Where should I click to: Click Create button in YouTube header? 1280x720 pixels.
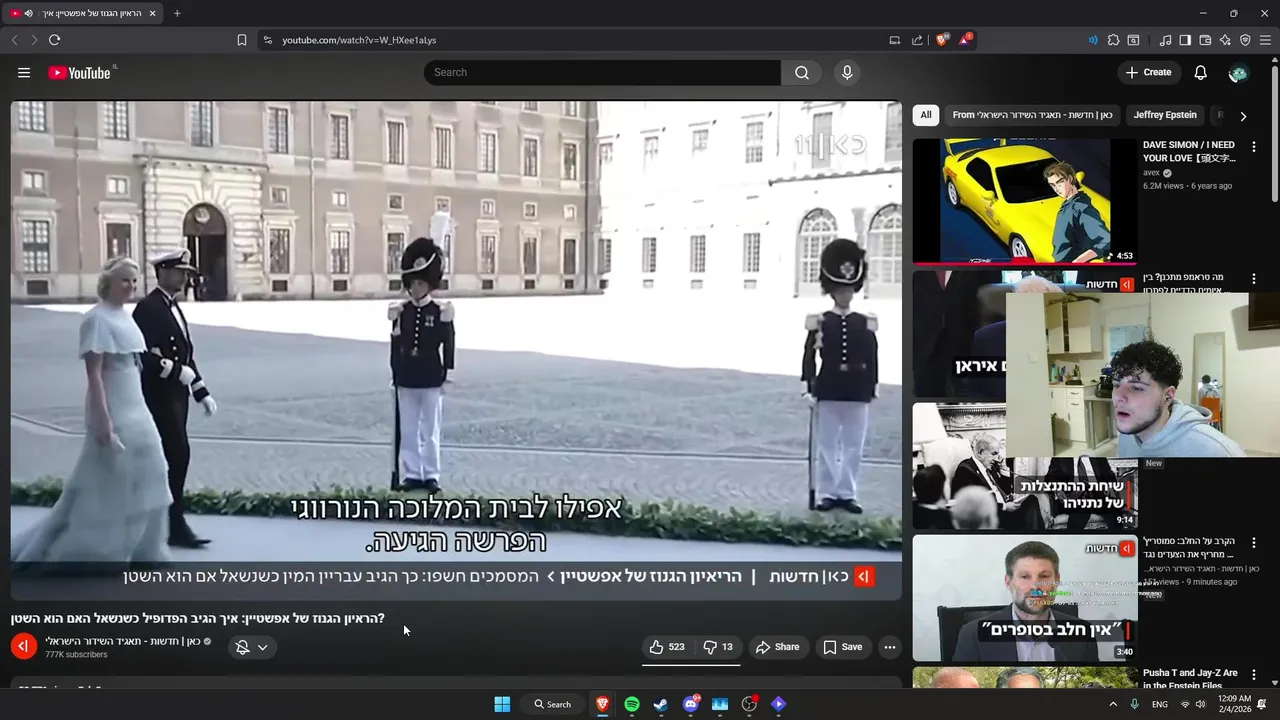[1148, 72]
